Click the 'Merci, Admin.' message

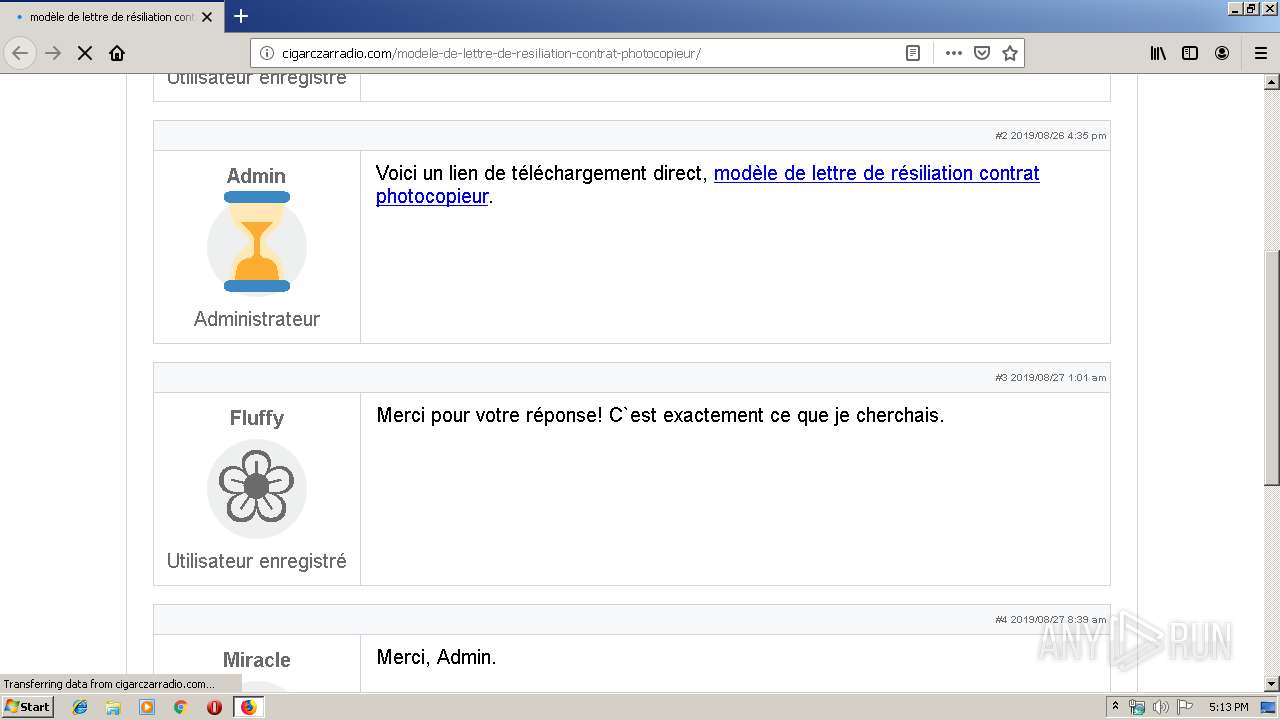pos(436,657)
